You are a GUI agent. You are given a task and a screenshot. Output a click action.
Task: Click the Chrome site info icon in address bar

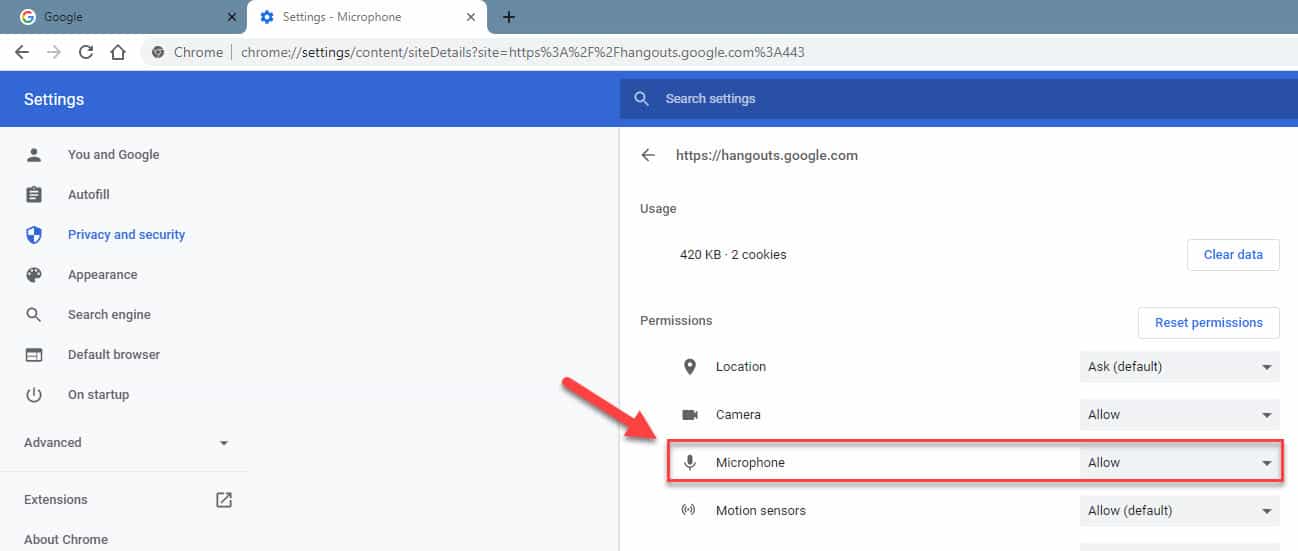tap(158, 52)
